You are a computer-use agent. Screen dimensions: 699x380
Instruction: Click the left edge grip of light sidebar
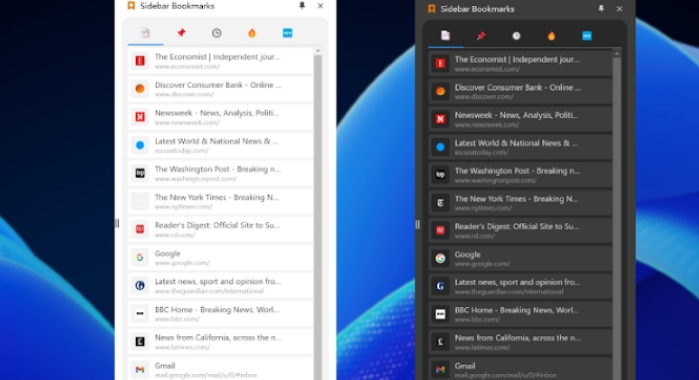pos(117,223)
